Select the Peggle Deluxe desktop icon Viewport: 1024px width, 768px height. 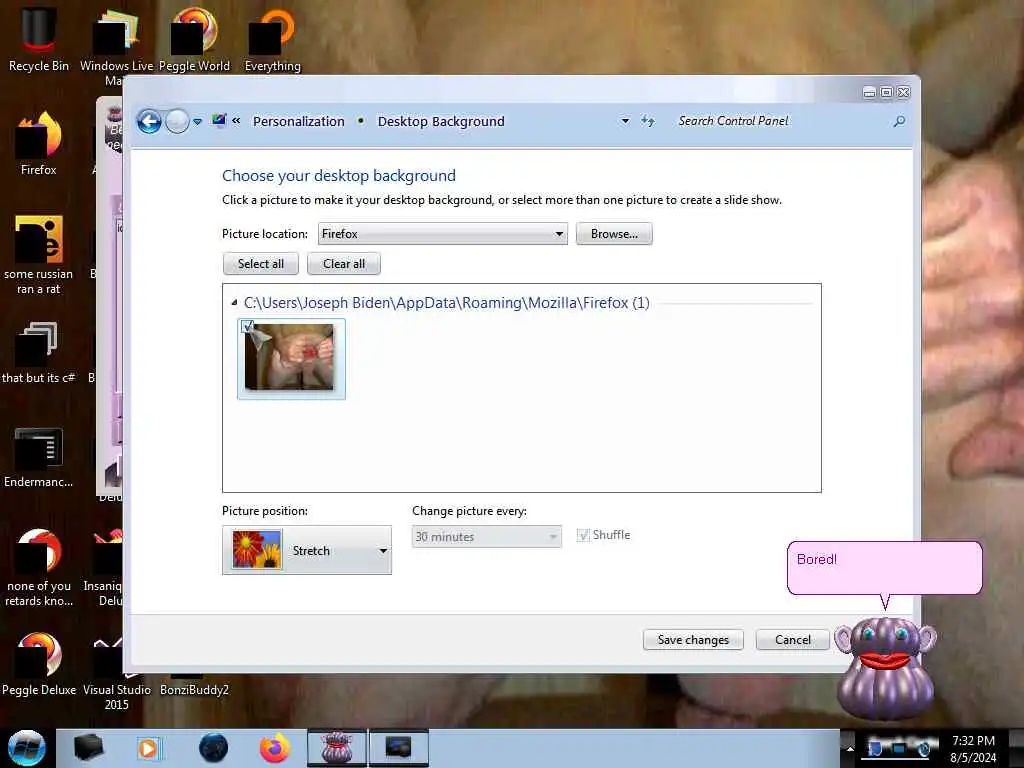[39, 664]
